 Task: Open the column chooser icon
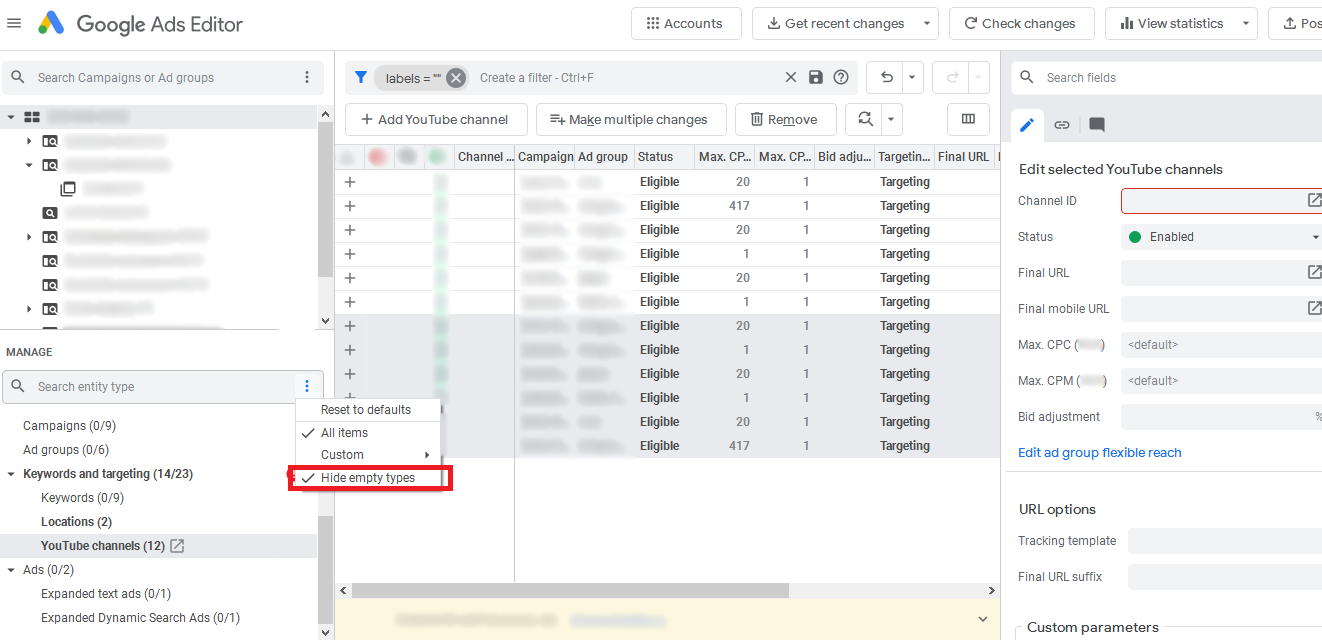coord(968,119)
